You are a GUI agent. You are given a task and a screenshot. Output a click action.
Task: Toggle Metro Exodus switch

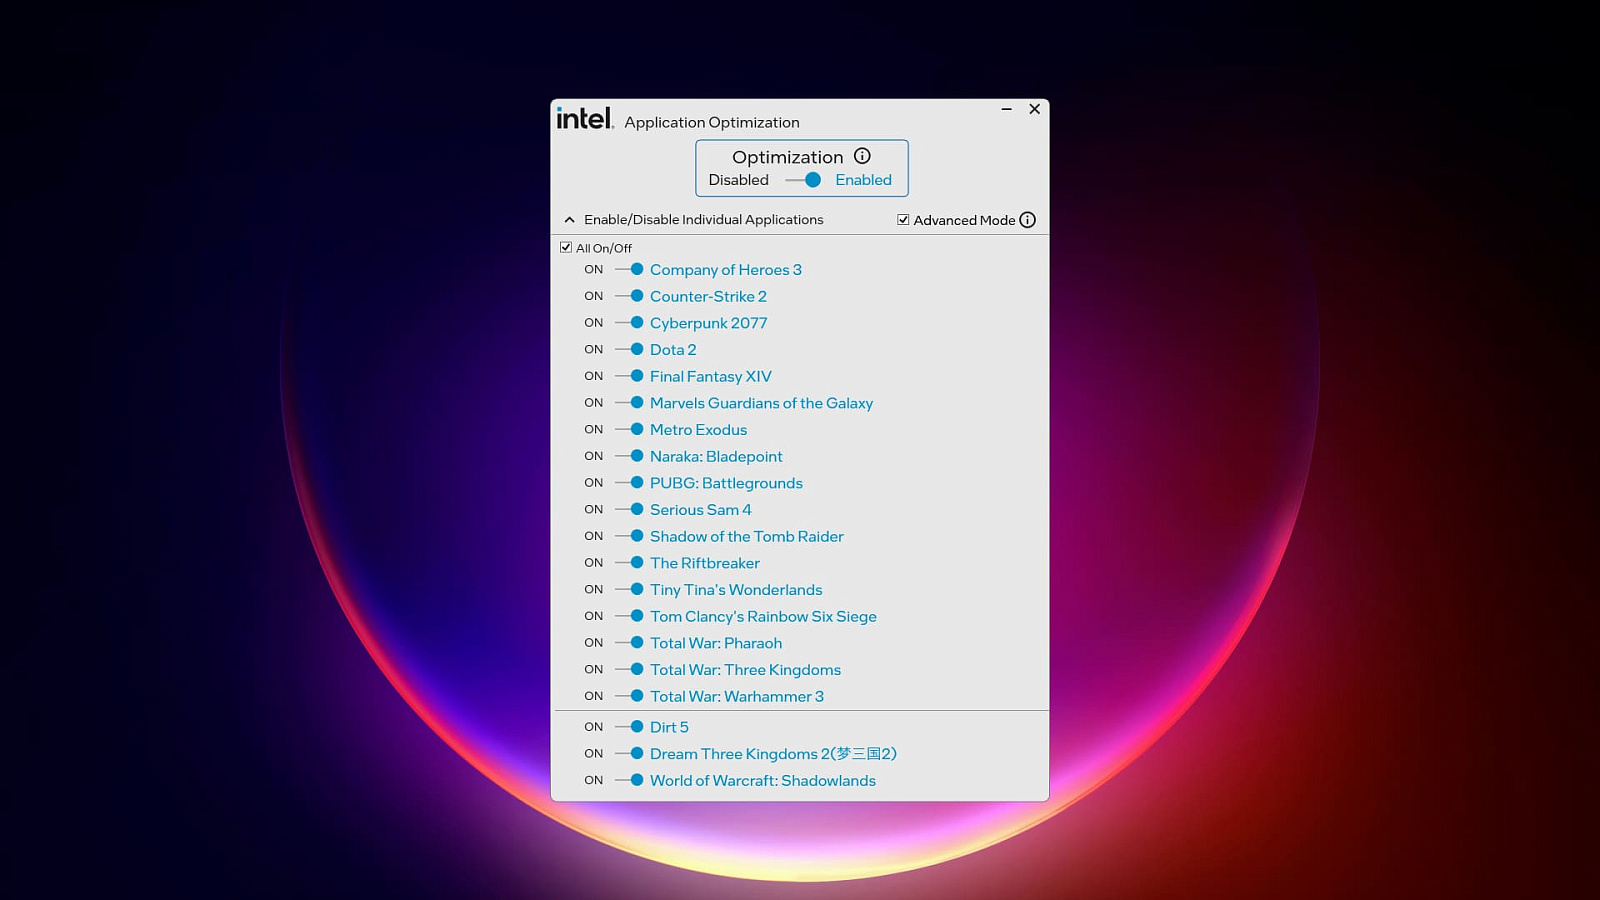pyautogui.click(x=629, y=430)
